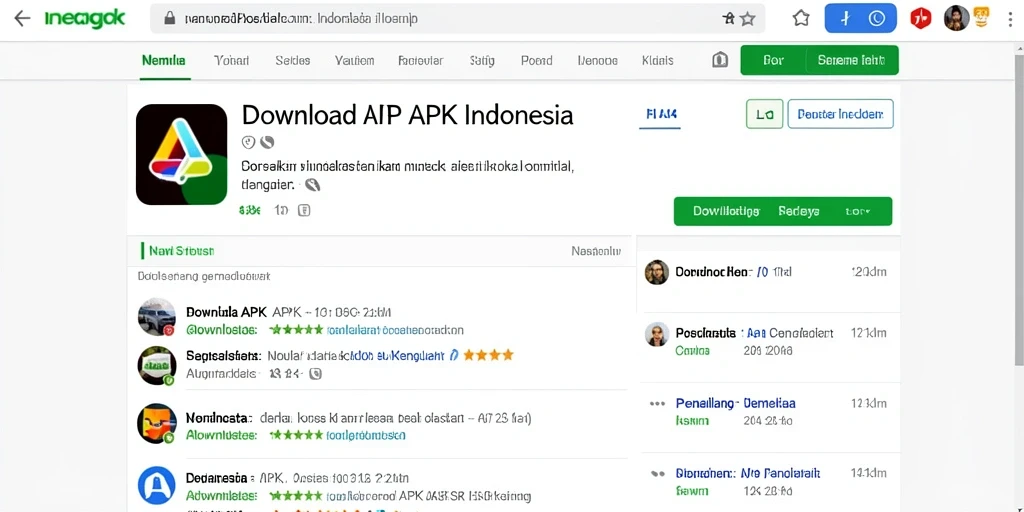Image resolution: width=1024 pixels, height=512 pixels.
Task: Click the Sepsalsfiets list thumbnail
Action: (x=157, y=365)
